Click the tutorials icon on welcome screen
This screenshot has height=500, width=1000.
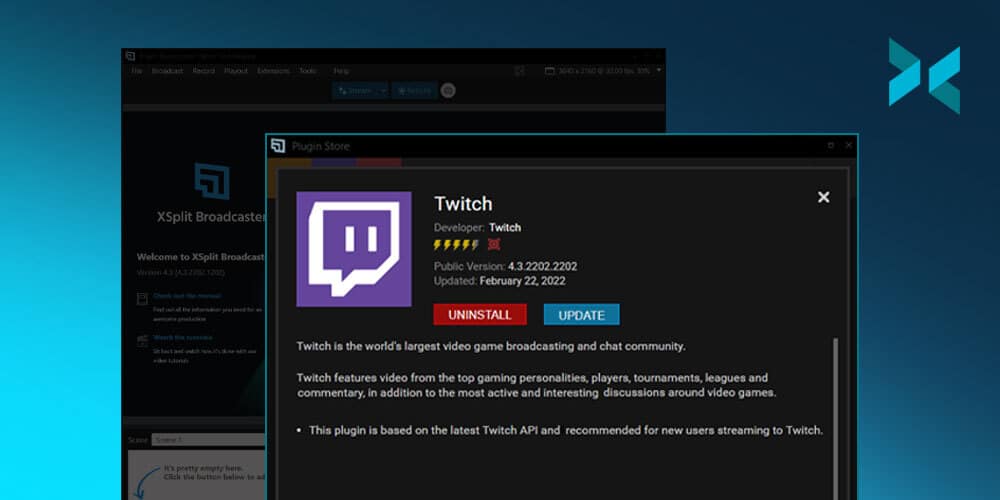[x=142, y=339]
